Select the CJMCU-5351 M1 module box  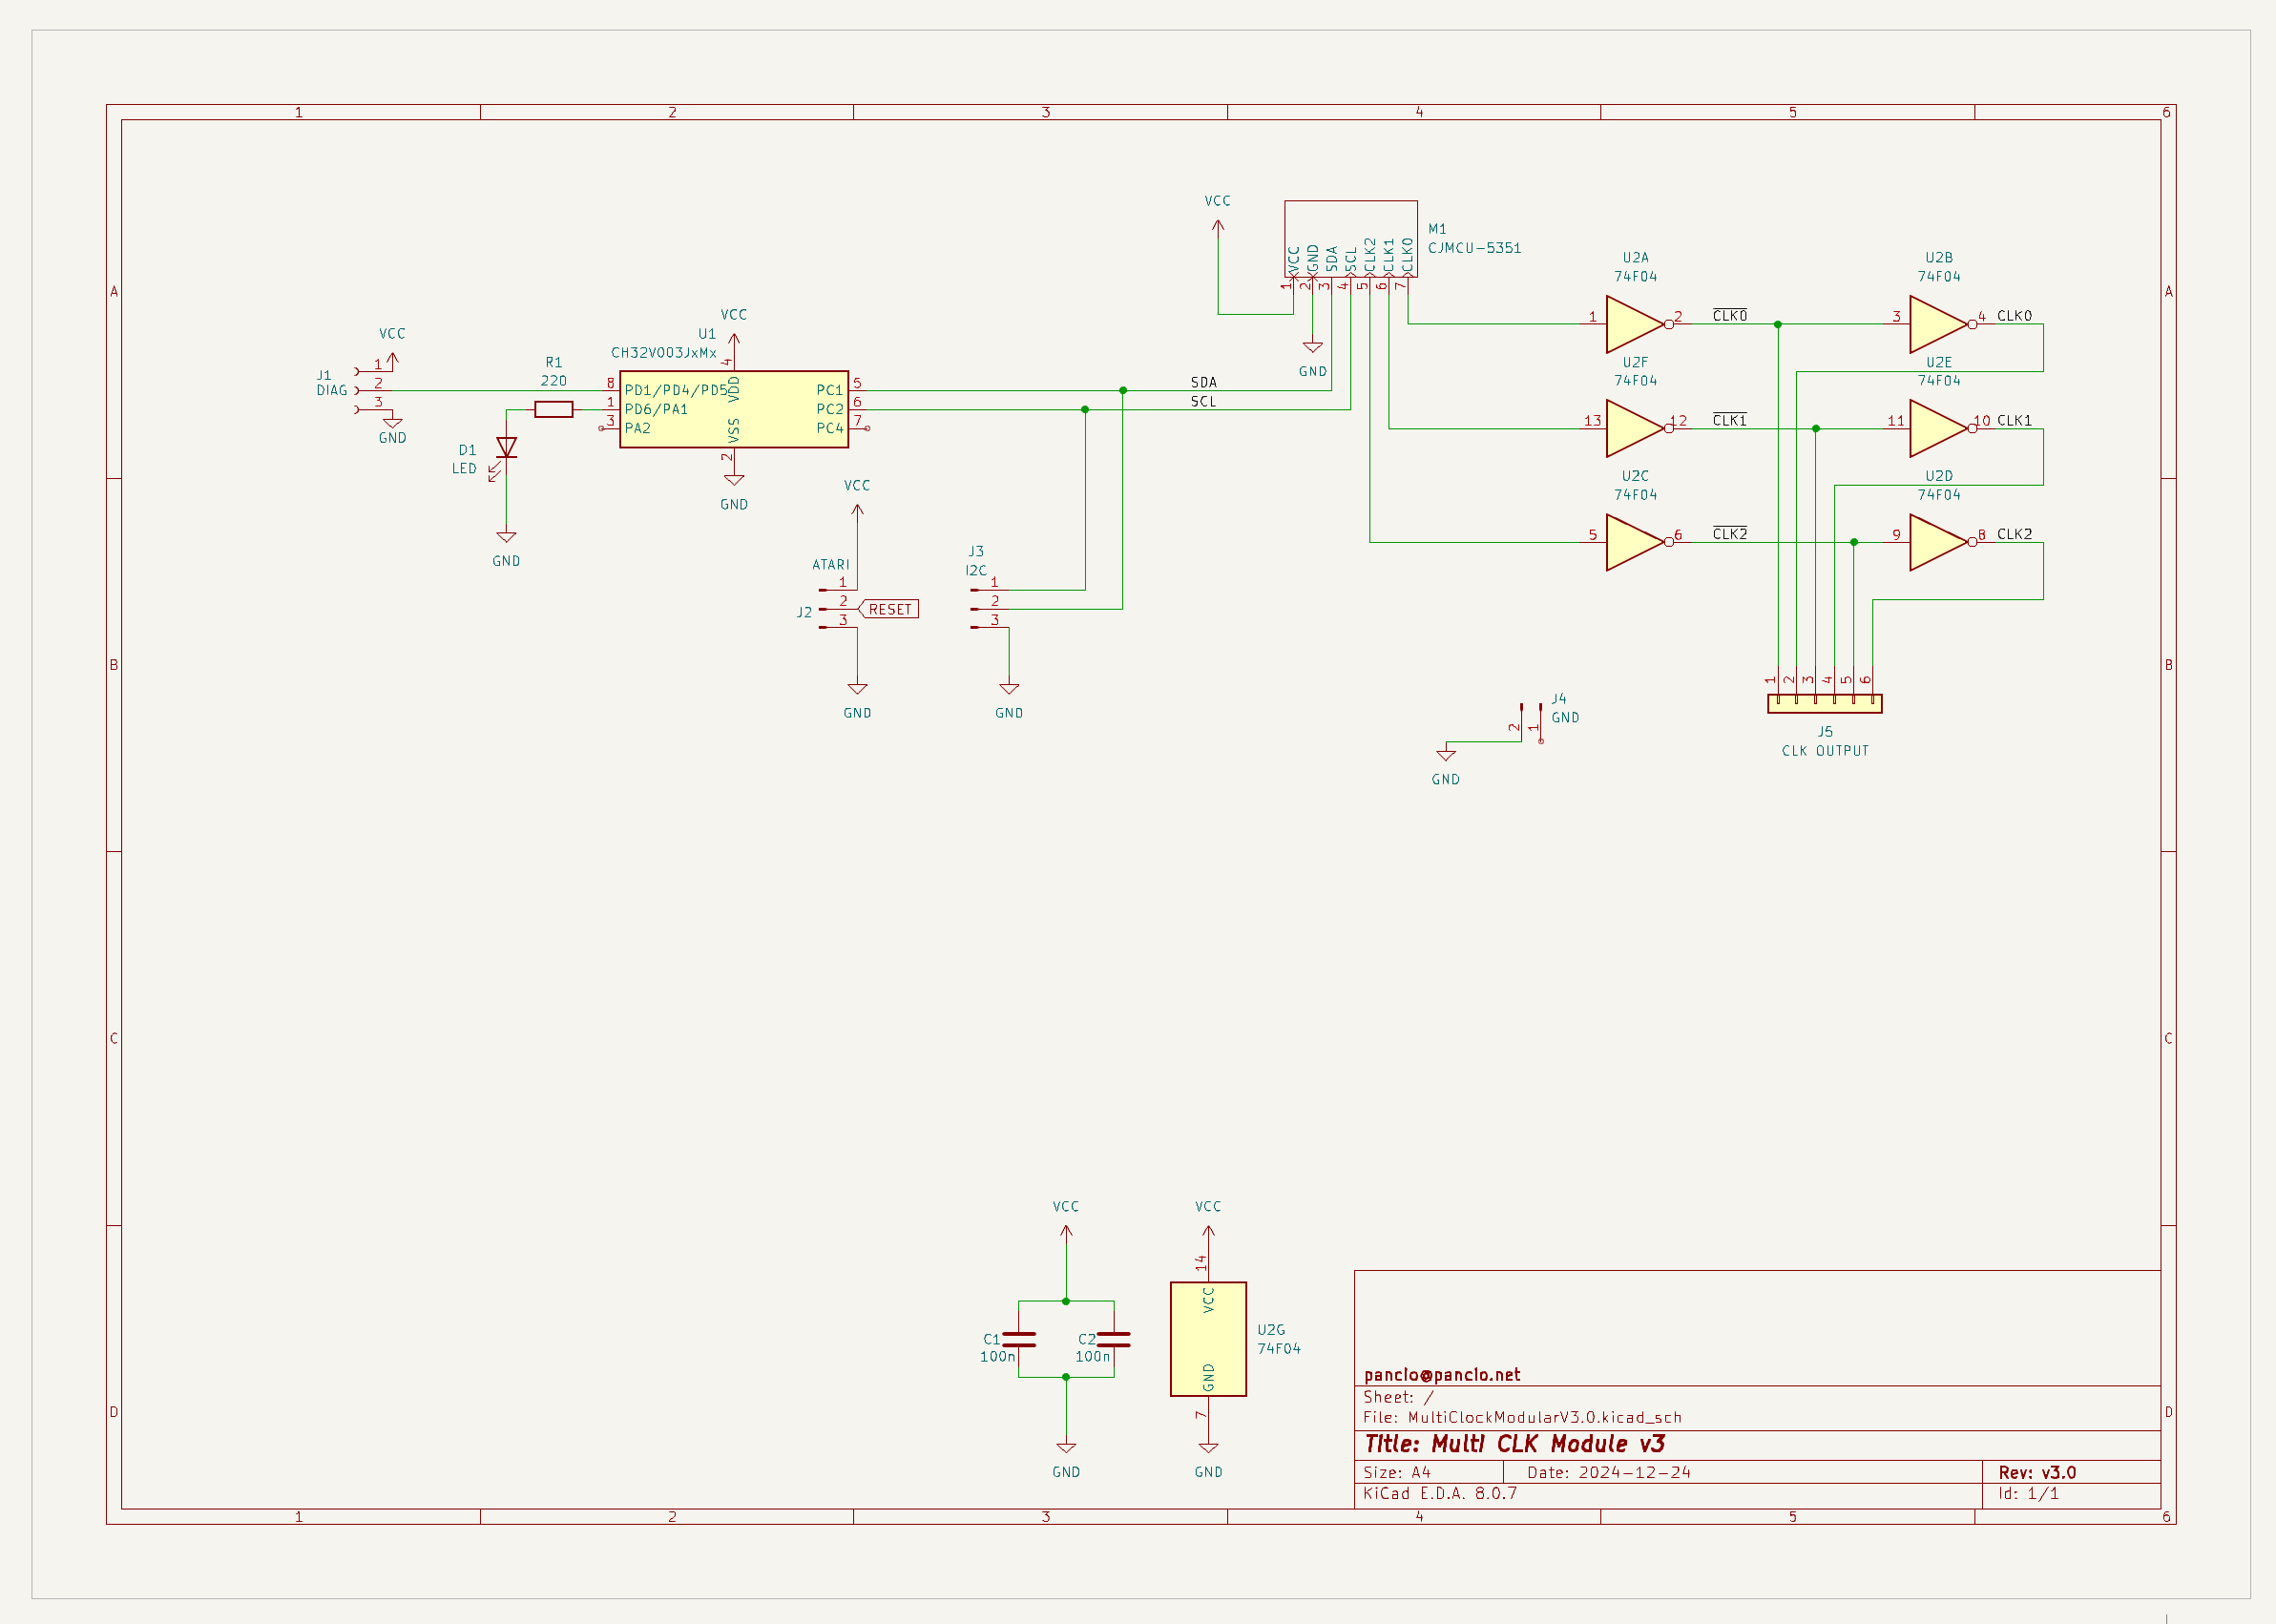coord(1350,238)
